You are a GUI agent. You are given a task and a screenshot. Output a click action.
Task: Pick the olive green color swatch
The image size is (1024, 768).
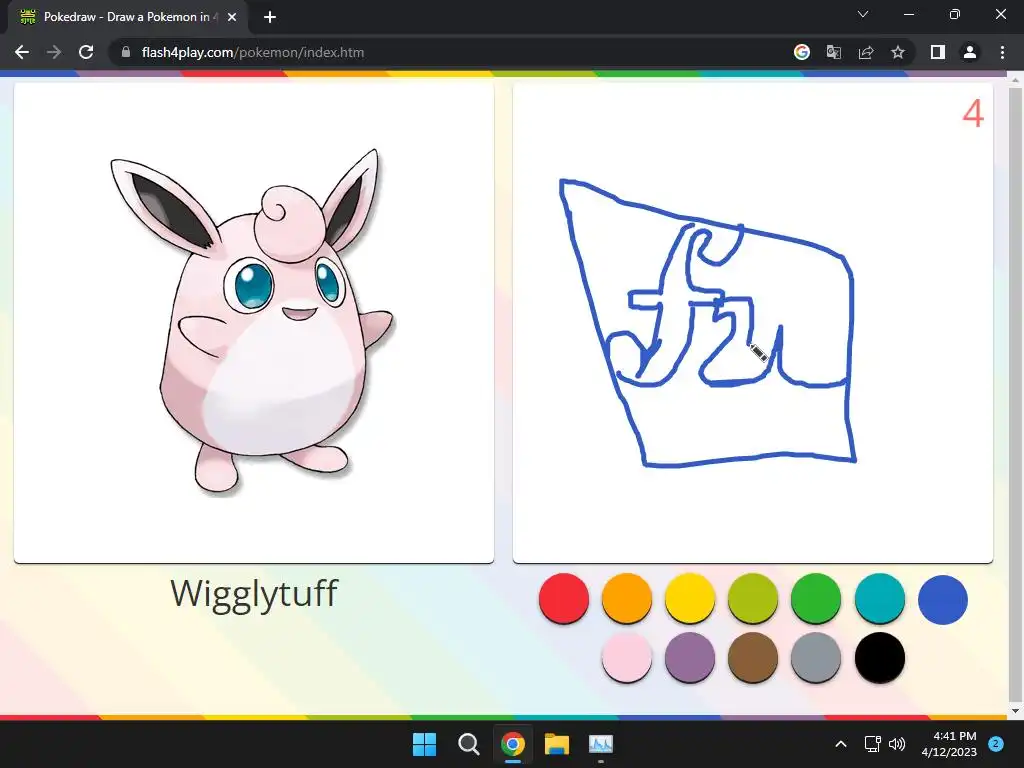(753, 598)
